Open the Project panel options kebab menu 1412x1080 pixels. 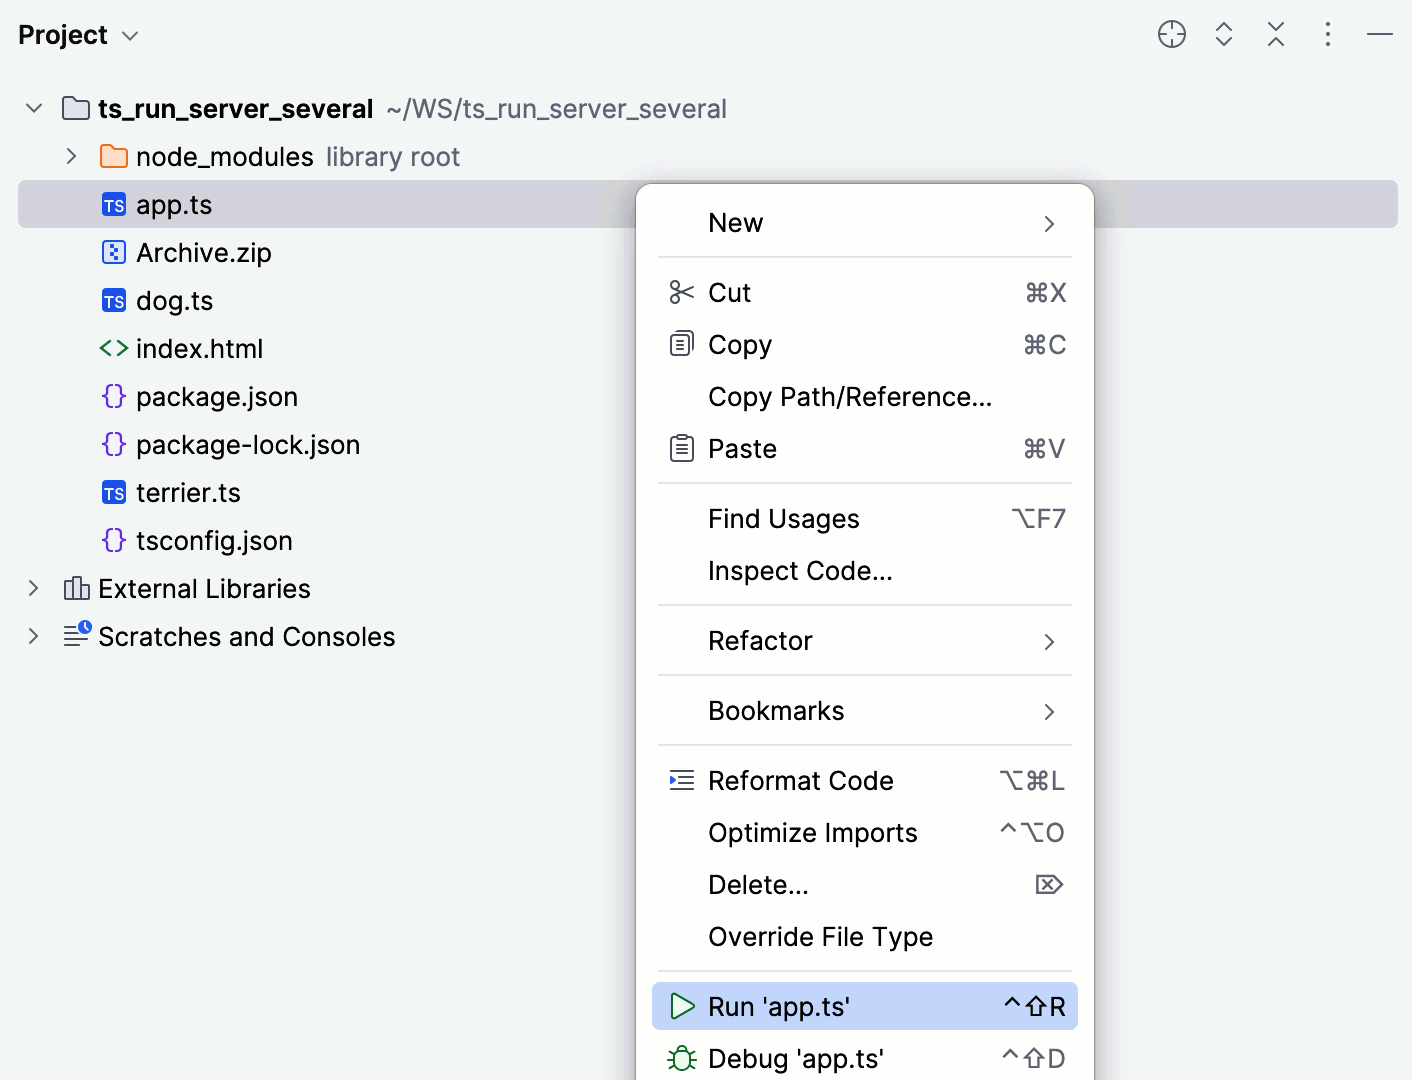(1327, 33)
